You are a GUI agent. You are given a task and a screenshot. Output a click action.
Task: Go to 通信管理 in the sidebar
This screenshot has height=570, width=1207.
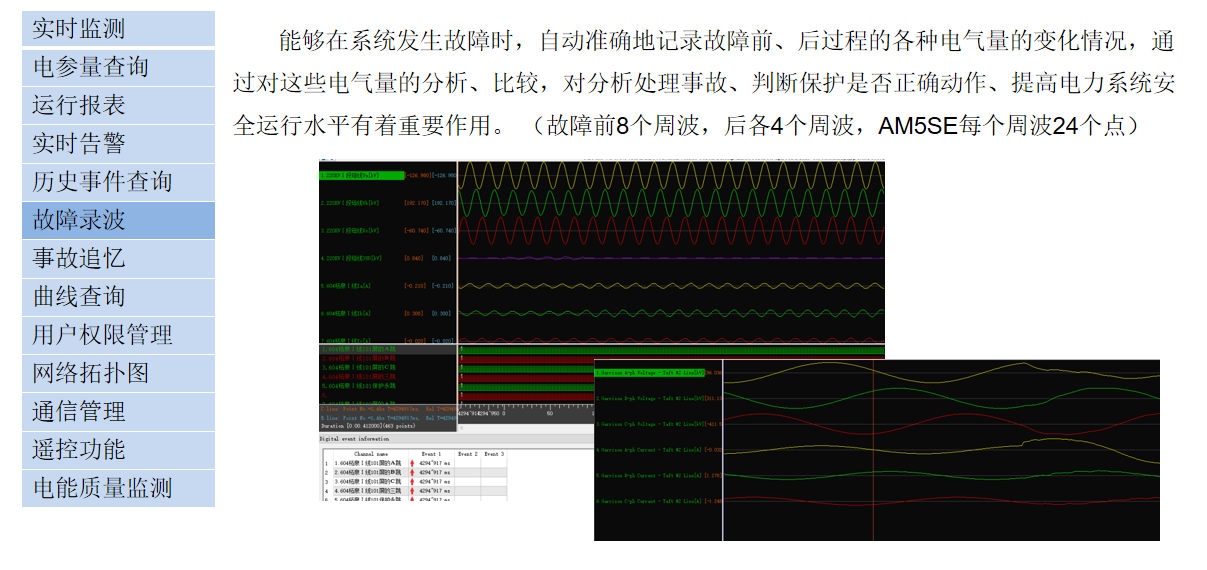[118, 411]
